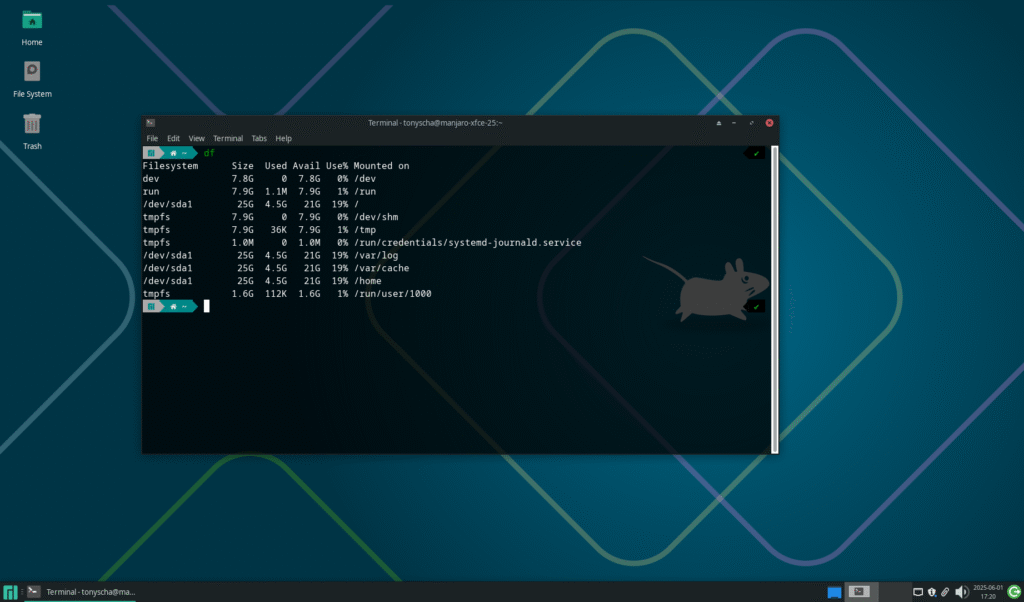Image resolution: width=1024 pixels, height=602 pixels.
Task: Click the cursor block at the empty prompt
Action: point(206,306)
